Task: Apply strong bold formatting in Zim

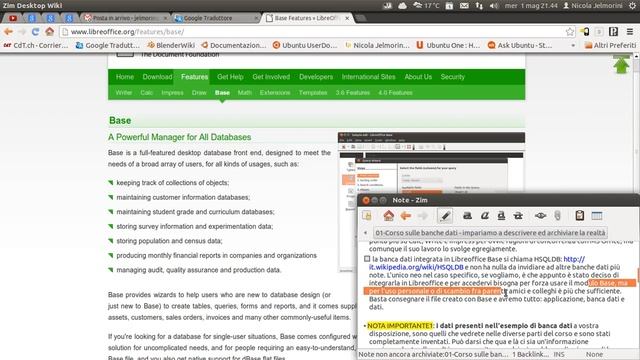Action: [467, 216]
